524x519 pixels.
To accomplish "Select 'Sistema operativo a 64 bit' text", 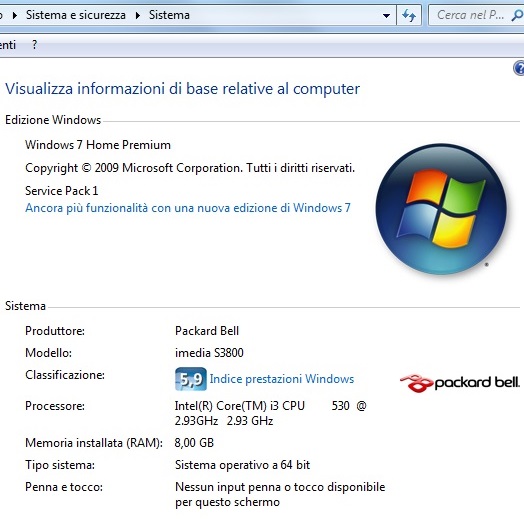I will point(243,465).
